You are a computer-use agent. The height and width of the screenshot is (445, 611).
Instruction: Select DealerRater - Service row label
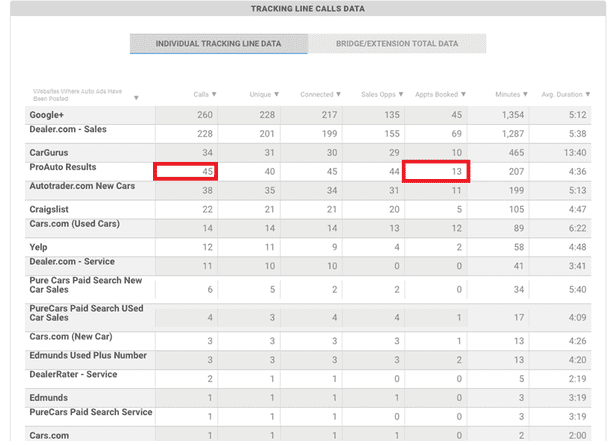coord(73,374)
